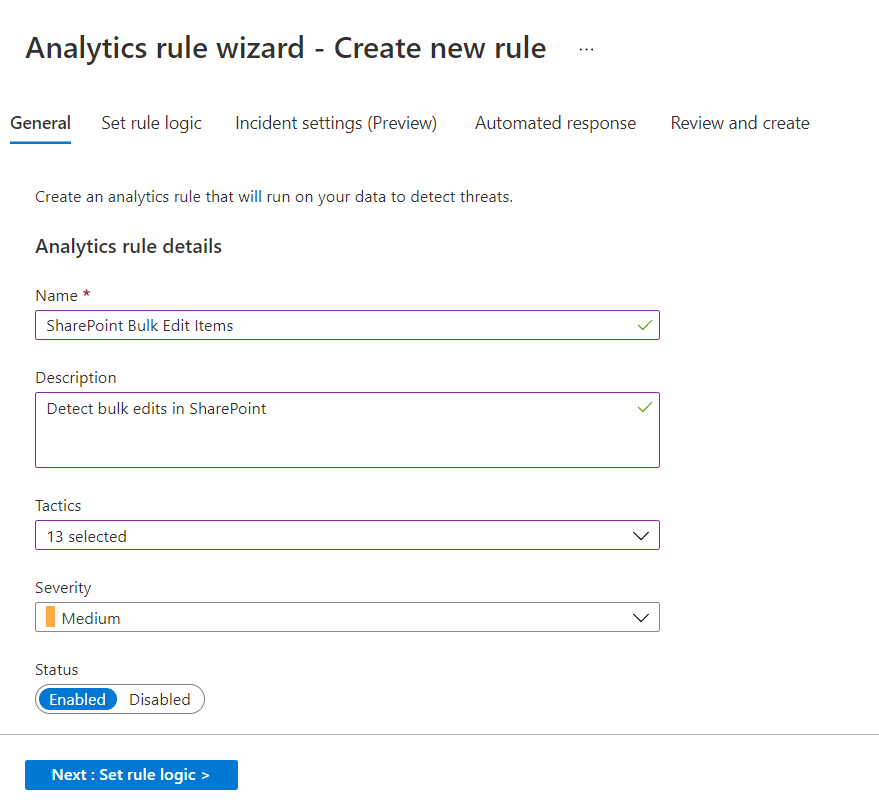Jump to the Review and create tab
This screenshot has height=809, width=879.
(740, 123)
